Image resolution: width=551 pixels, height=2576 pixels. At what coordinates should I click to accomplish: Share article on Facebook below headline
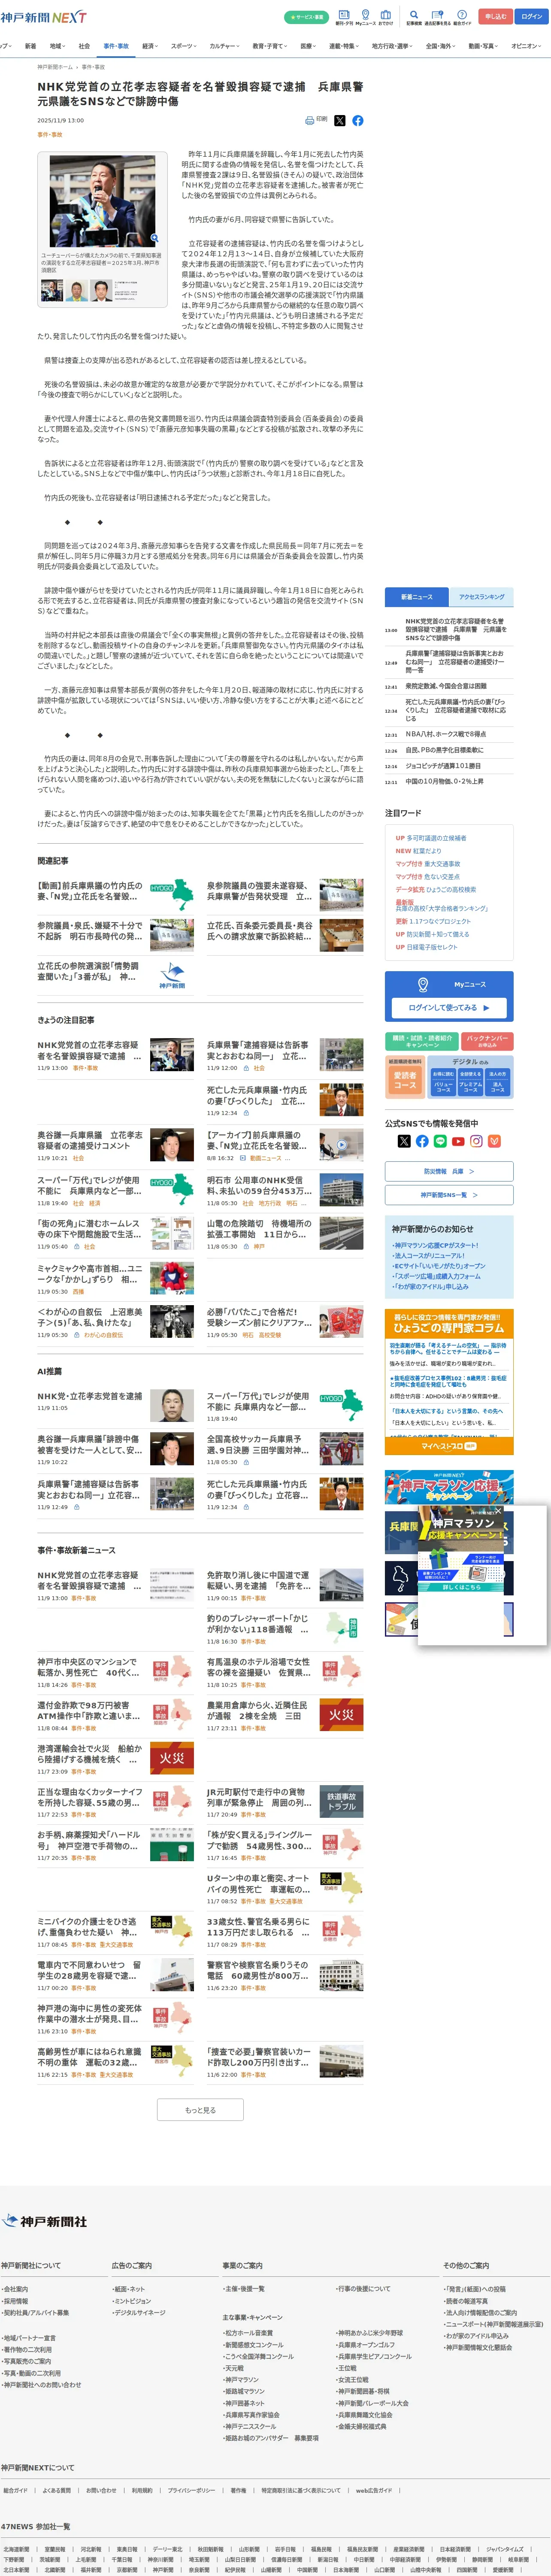pos(358,120)
